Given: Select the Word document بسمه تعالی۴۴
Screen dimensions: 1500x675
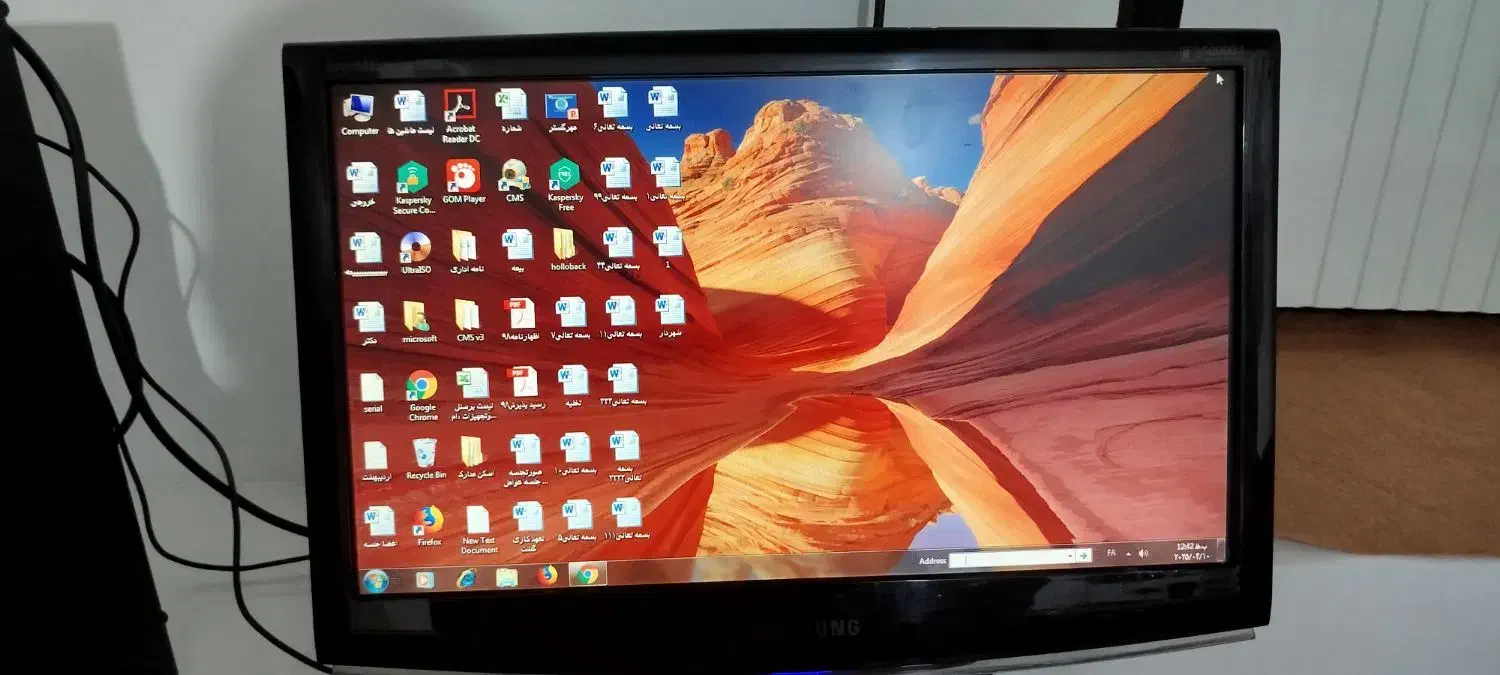Looking at the screenshot, I should (x=617, y=250).
